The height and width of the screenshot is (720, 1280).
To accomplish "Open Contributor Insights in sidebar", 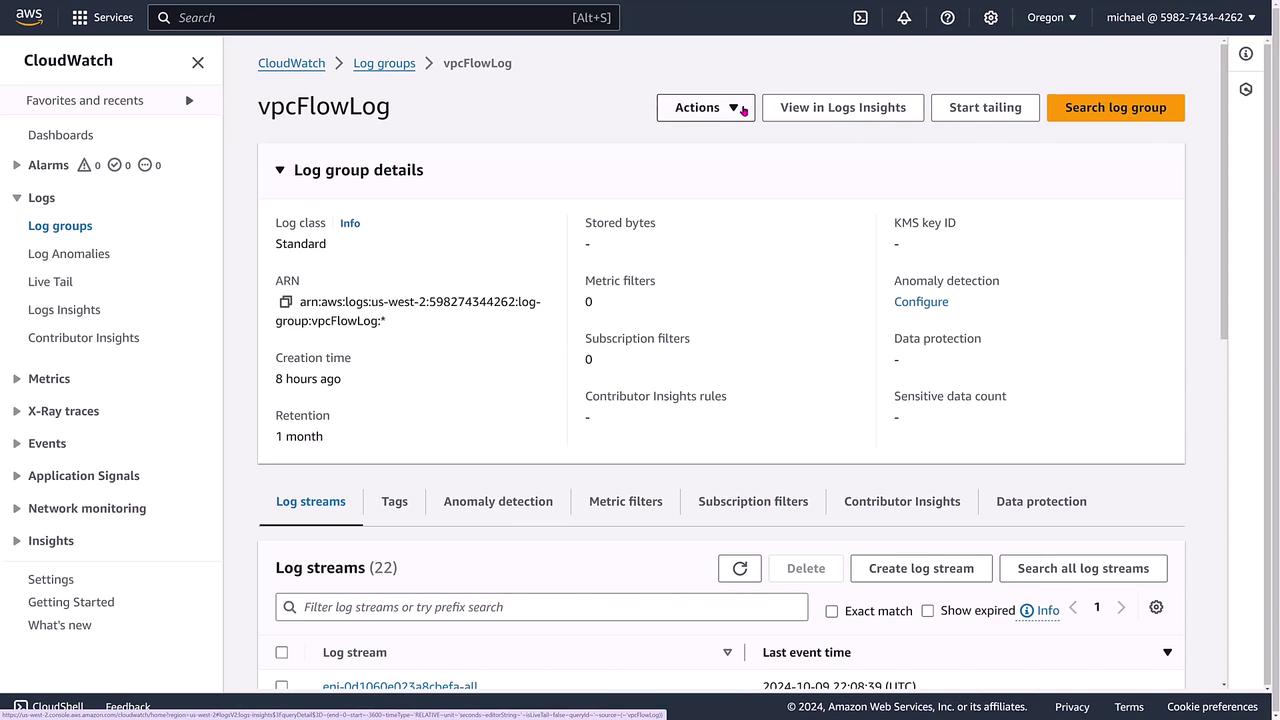I will tap(84, 338).
